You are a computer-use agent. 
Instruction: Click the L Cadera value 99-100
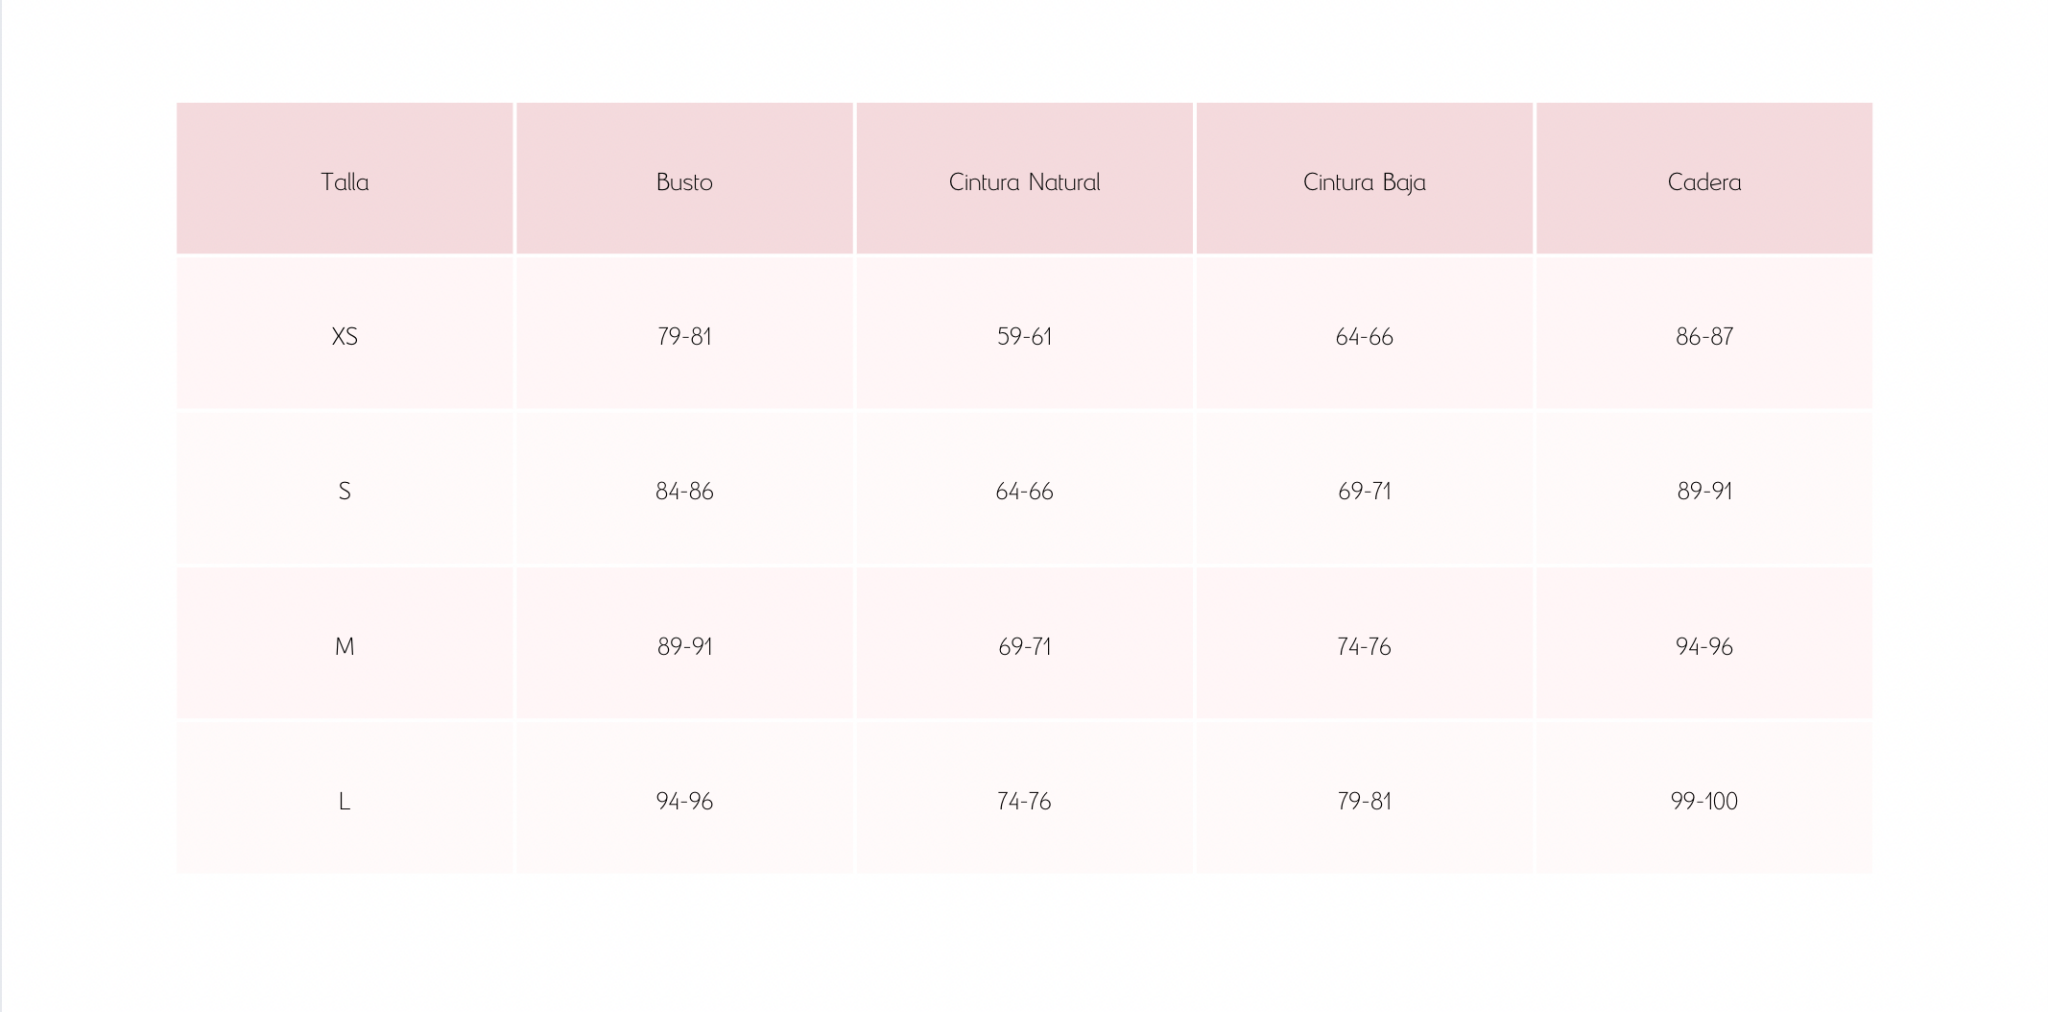(x=1704, y=801)
